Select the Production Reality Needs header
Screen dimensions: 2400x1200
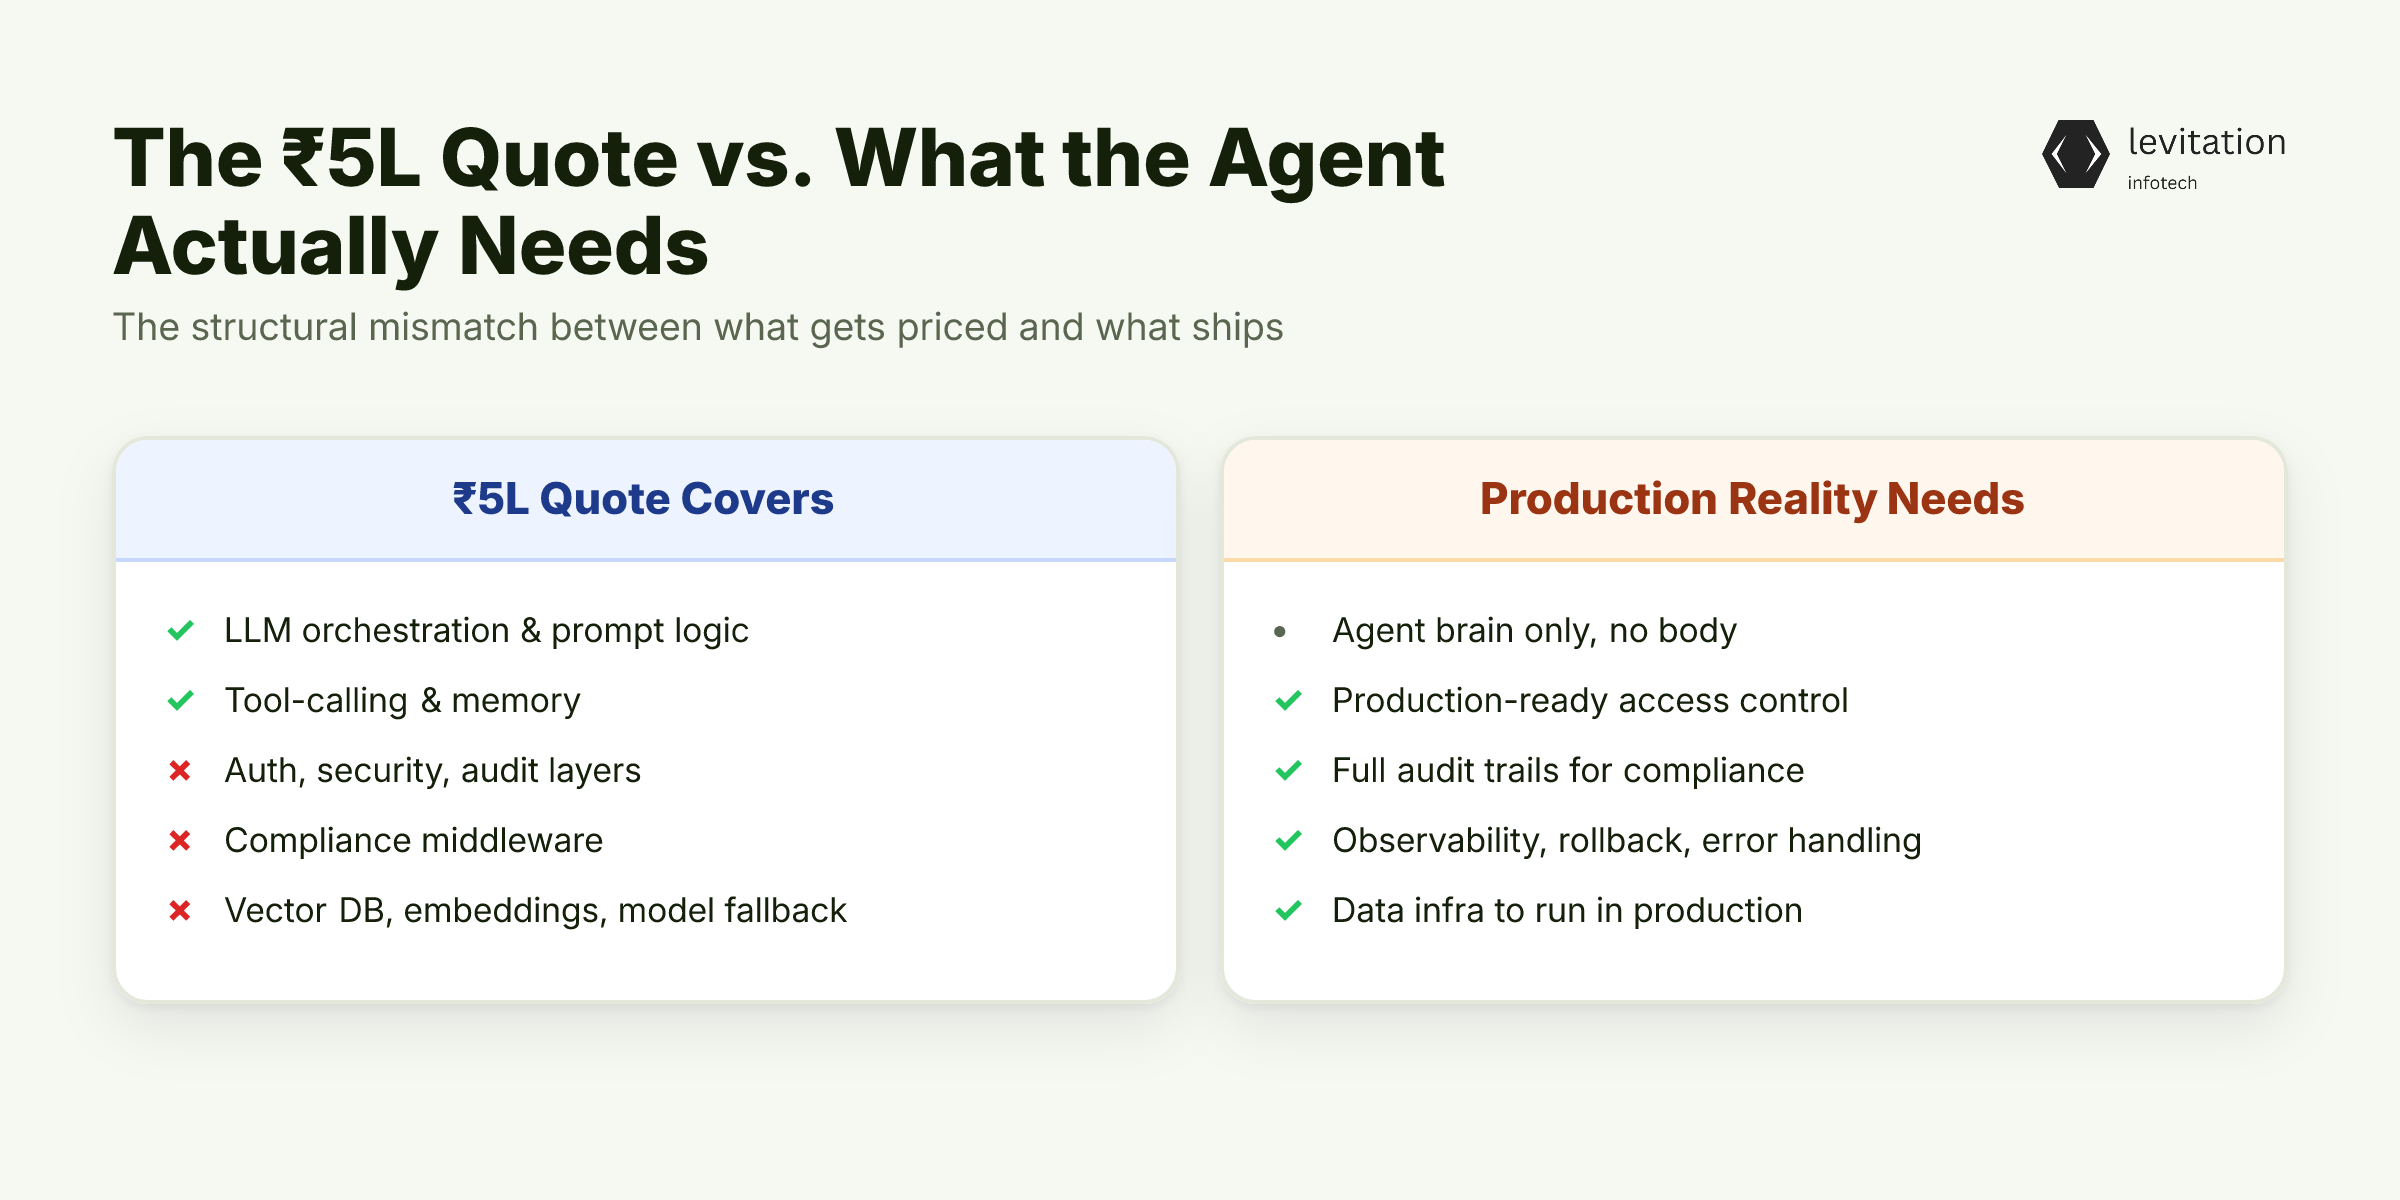tap(1752, 498)
